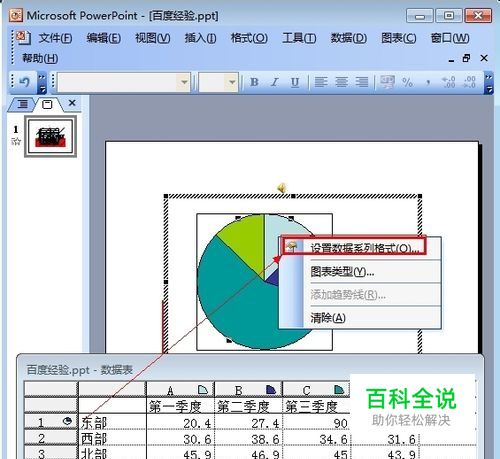Apply currency style icon

(x=387, y=82)
